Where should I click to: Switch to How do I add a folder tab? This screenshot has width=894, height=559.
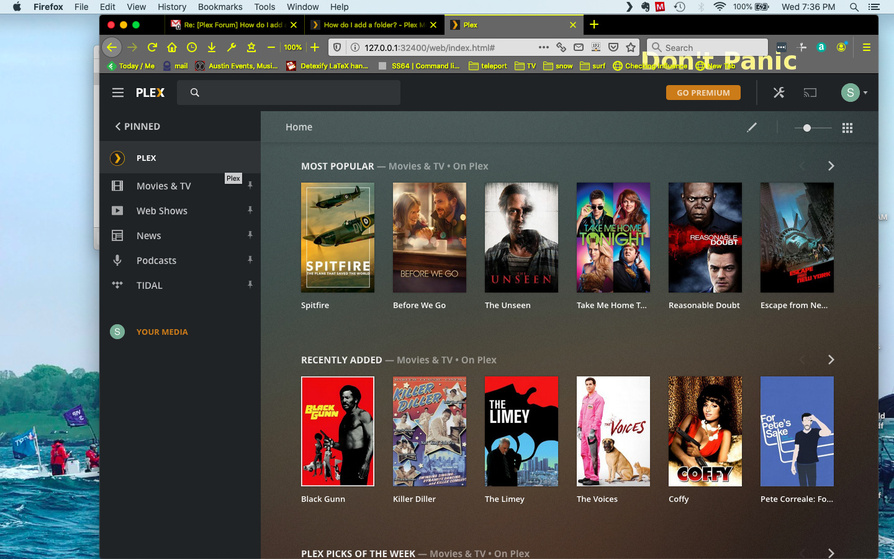[x=374, y=25]
